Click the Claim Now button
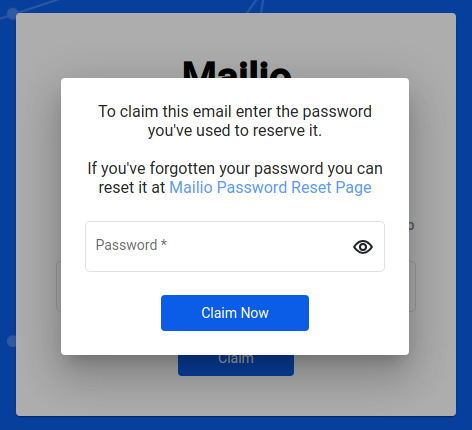 (235, 313)
